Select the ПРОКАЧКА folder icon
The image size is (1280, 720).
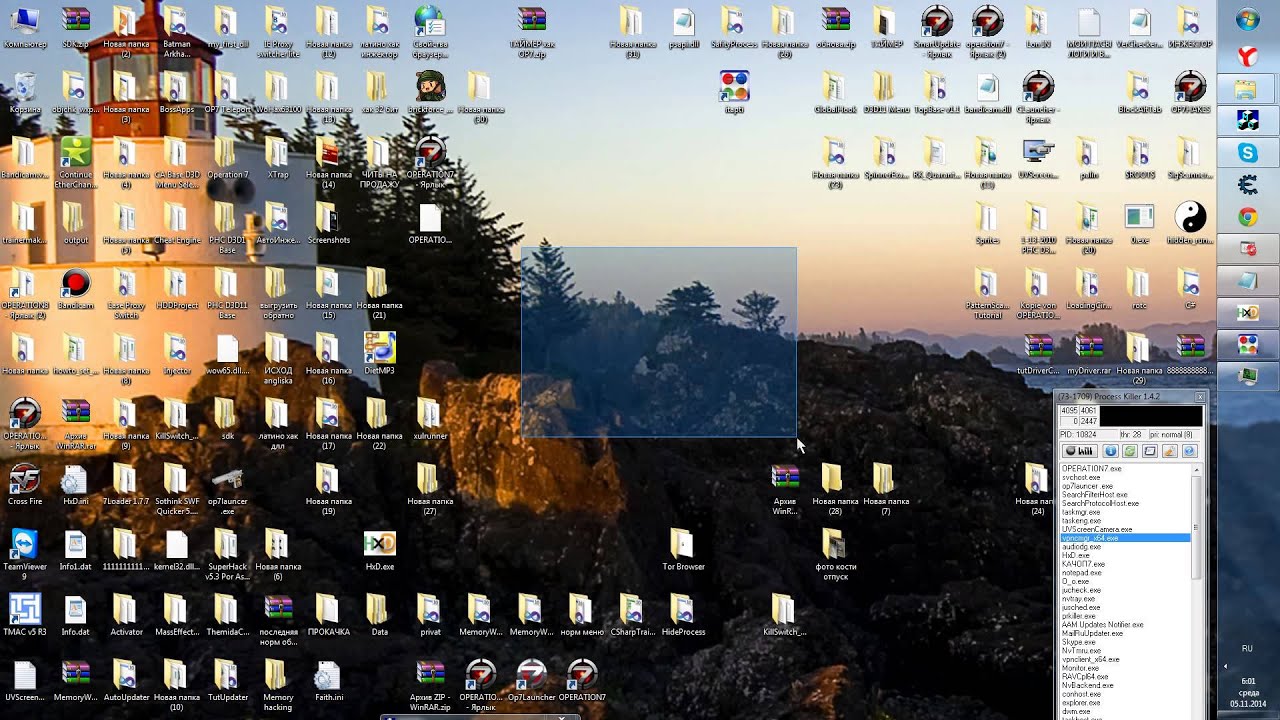tap(328, 614)
